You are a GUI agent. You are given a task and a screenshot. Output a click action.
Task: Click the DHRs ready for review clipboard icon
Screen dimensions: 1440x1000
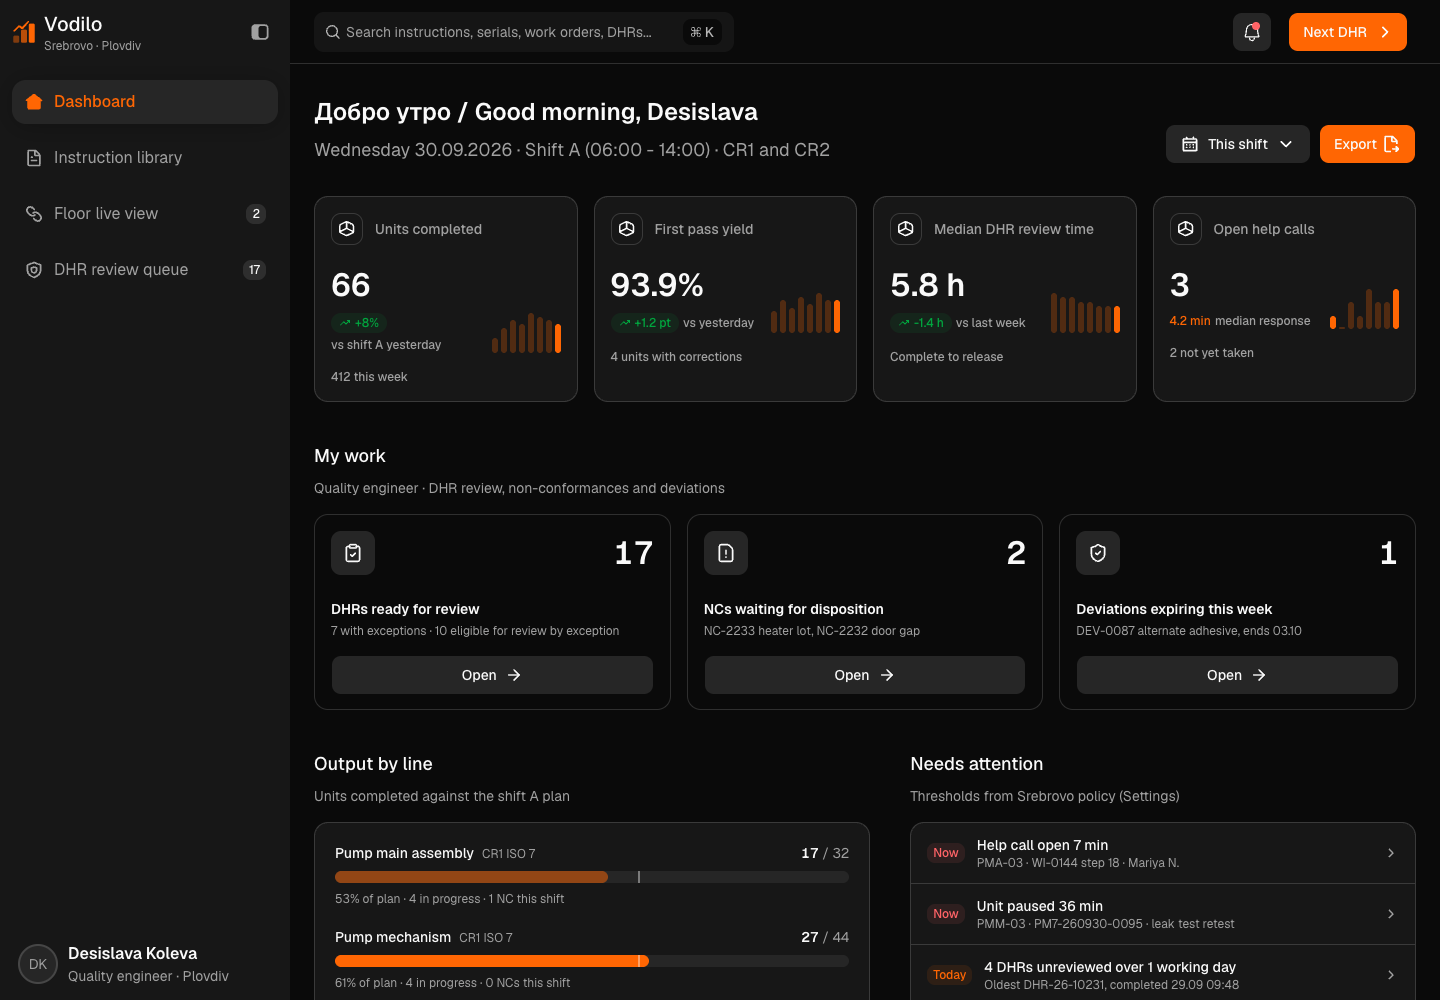point(353,553)
